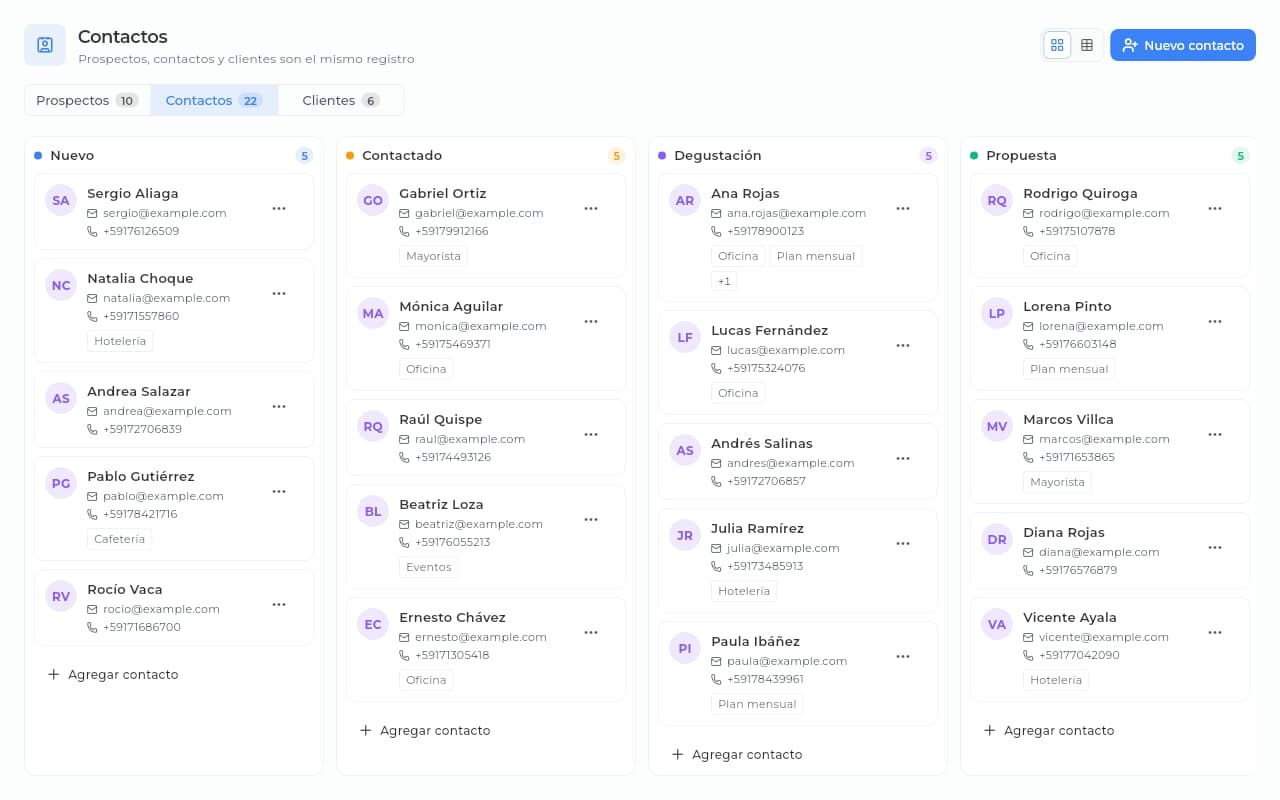1280x800 pixels.
Task: Click the three-dot icon for Julia Ramírez
Action: point(903,543)
